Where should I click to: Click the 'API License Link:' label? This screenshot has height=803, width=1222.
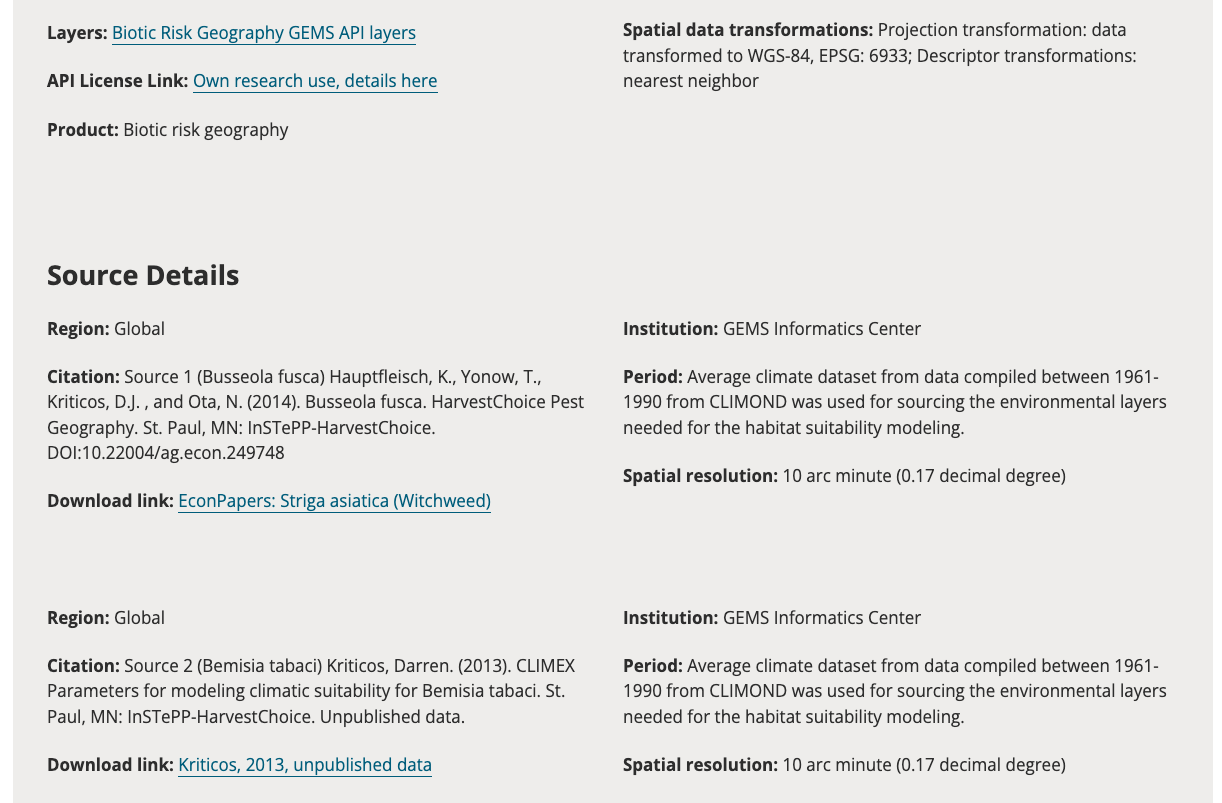coord(117,81)
